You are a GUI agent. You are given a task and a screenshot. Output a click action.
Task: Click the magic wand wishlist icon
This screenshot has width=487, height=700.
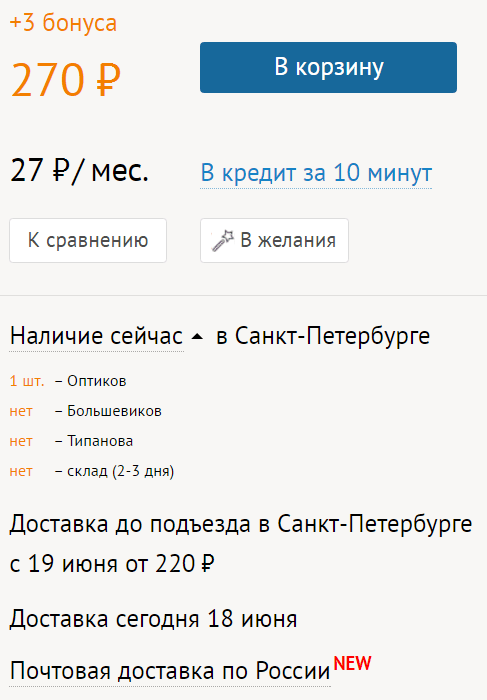click(223, 240)
